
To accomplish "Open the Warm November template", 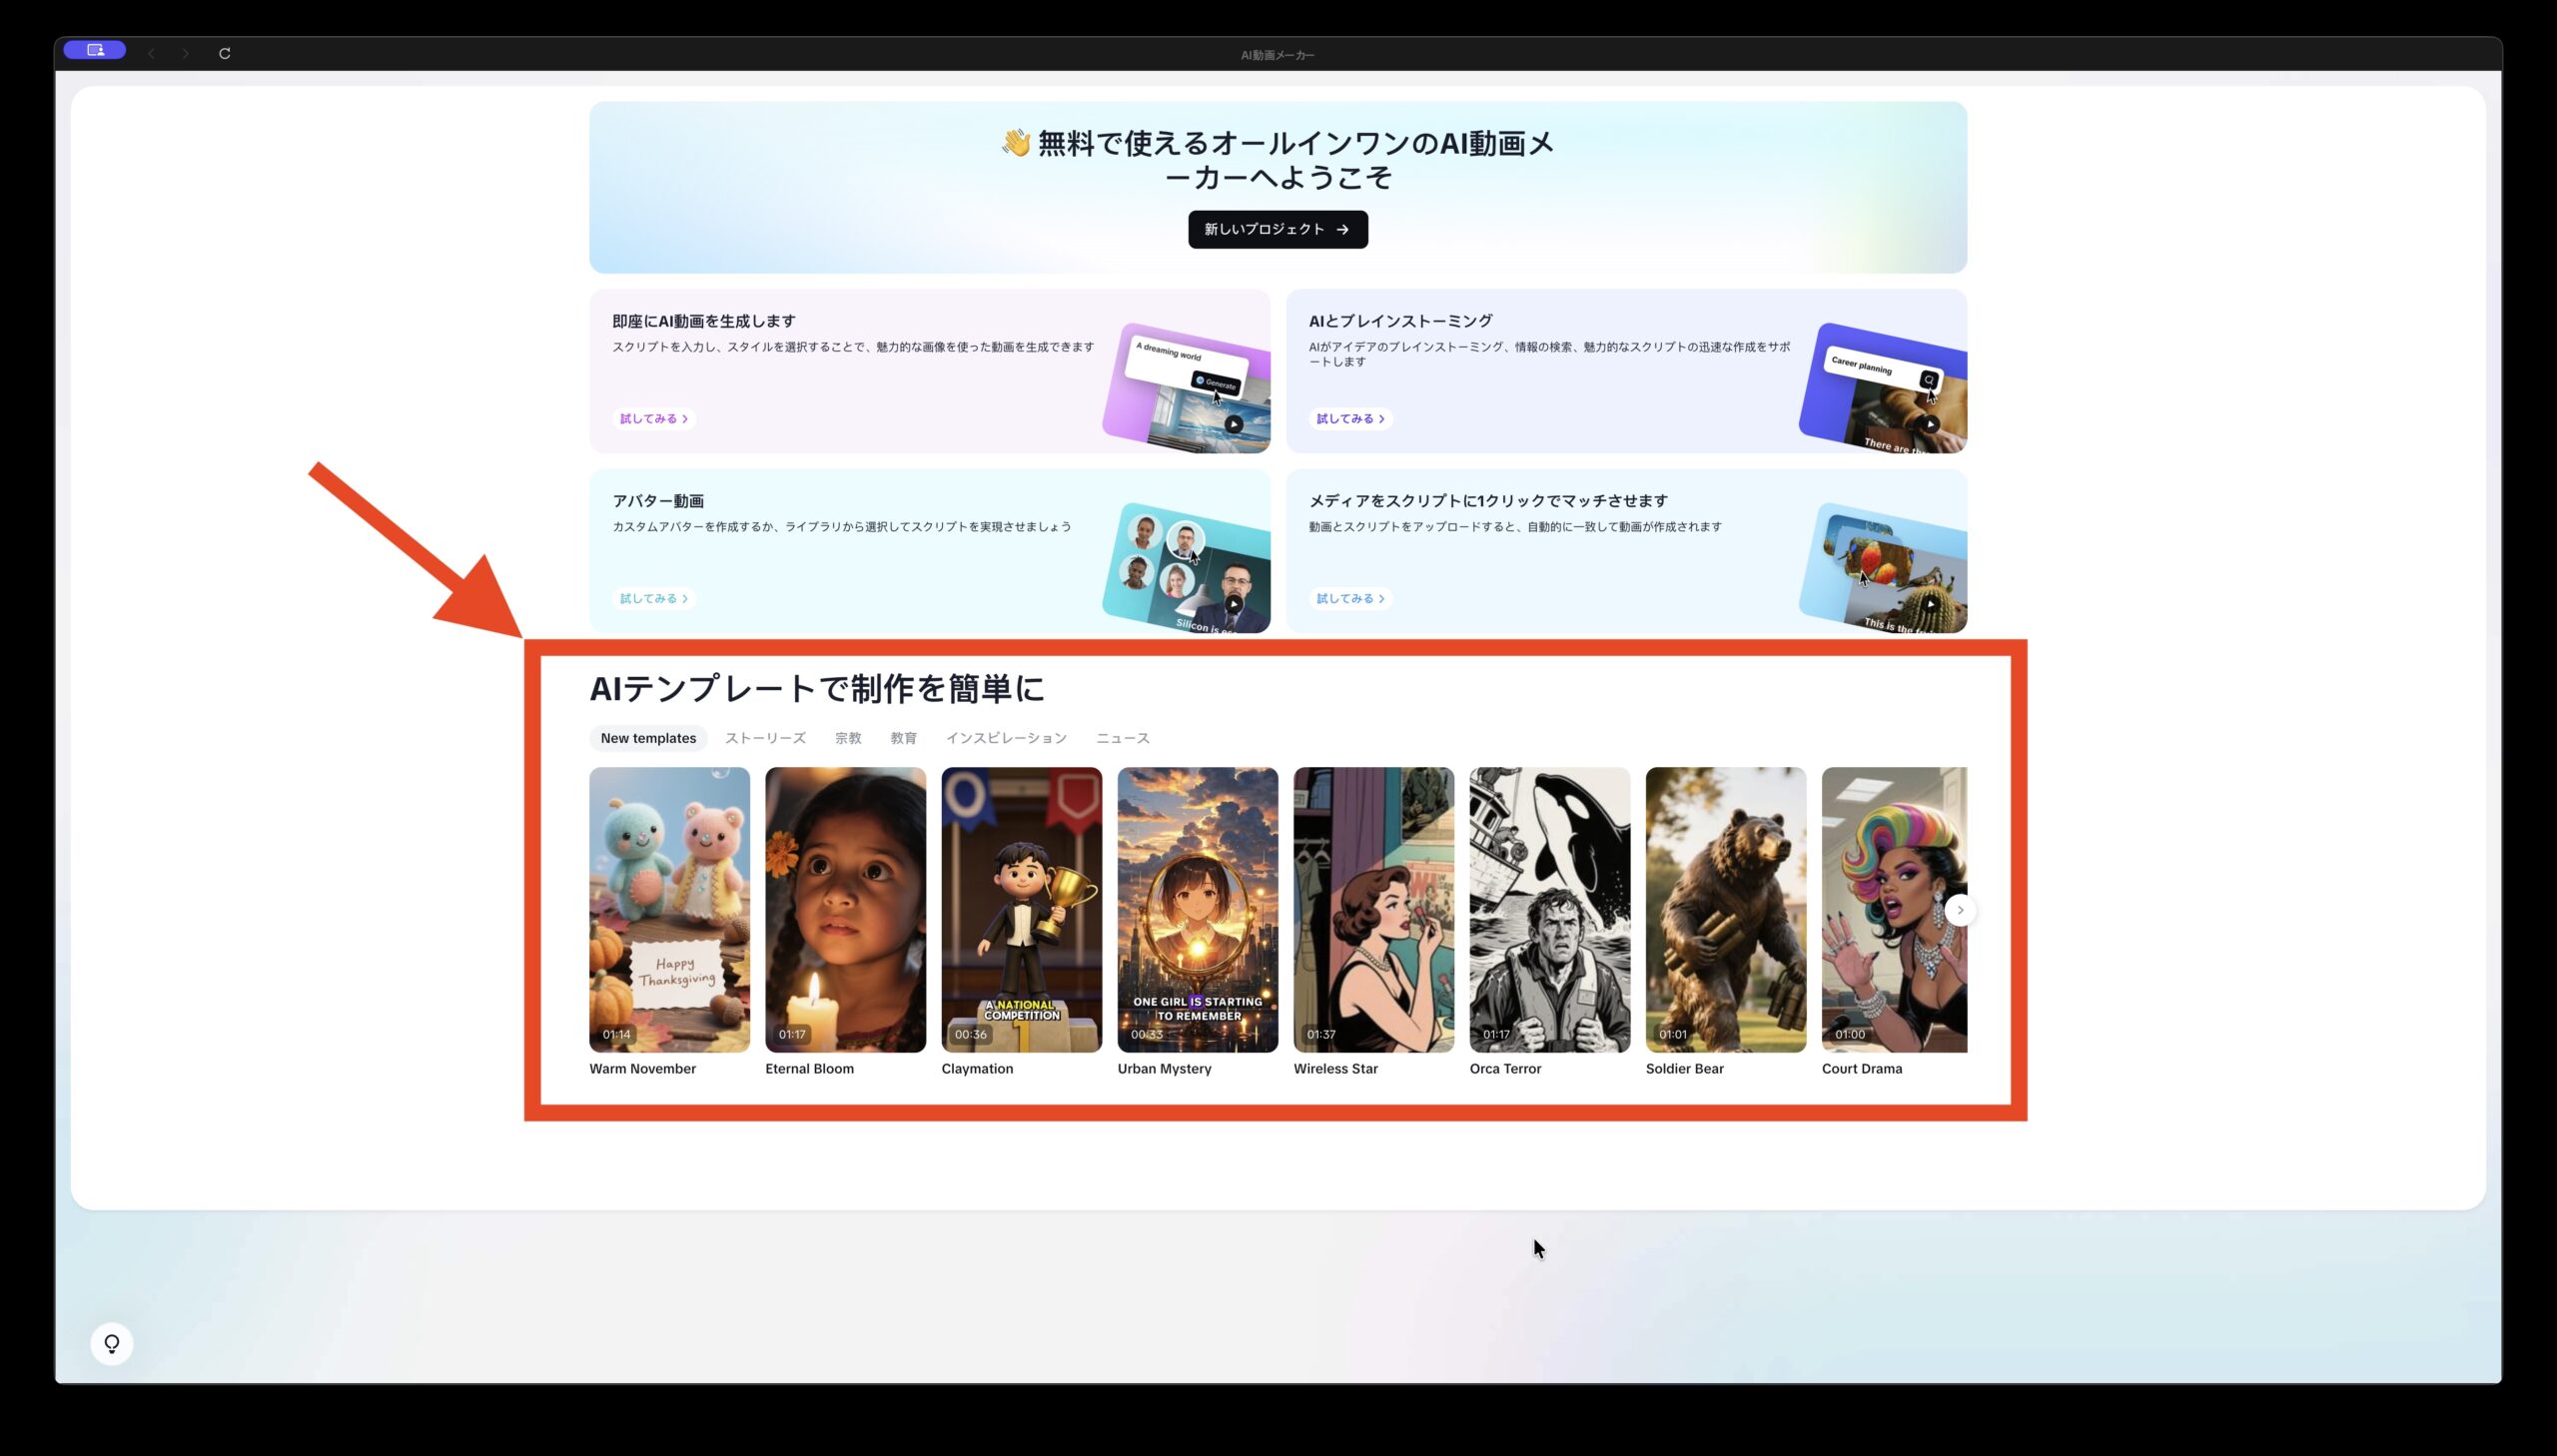I will click(x=669, y=909).
